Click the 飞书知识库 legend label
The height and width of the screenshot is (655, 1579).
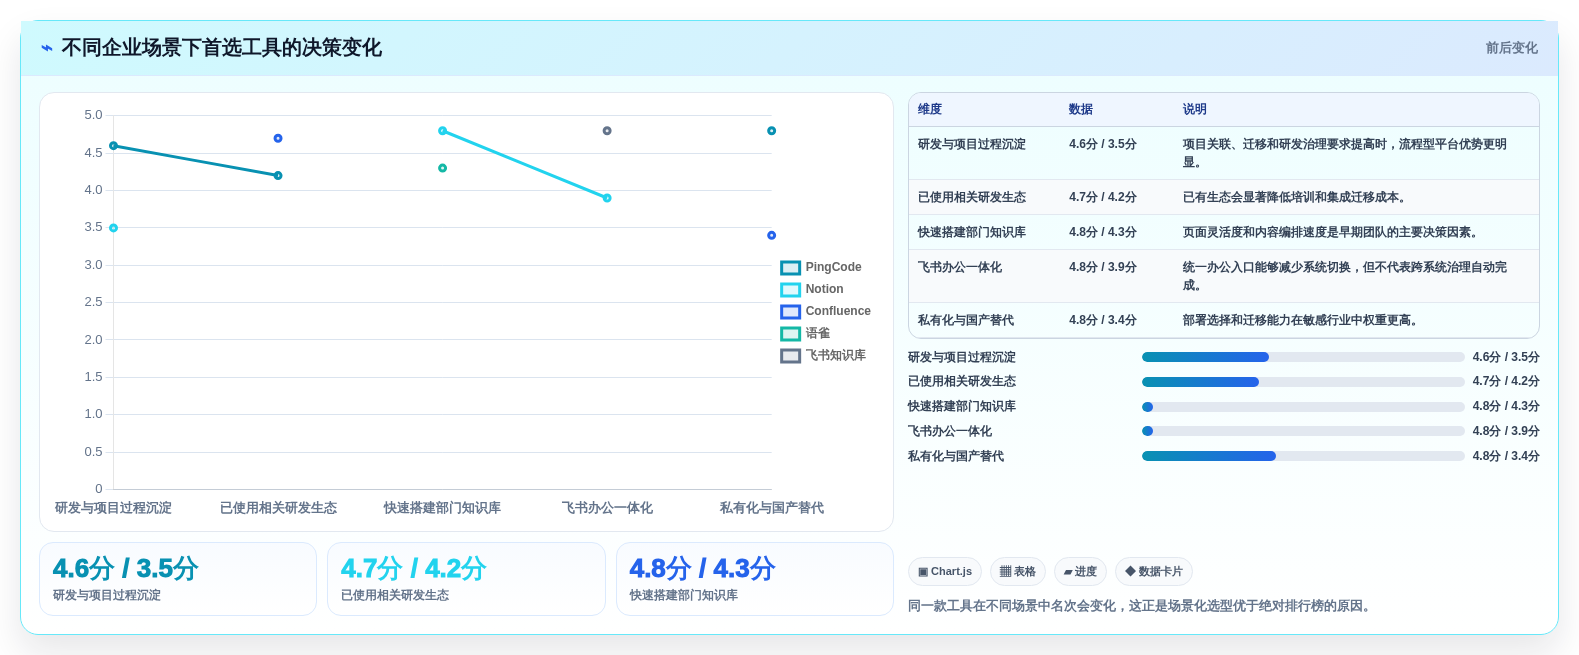(836, 355)
